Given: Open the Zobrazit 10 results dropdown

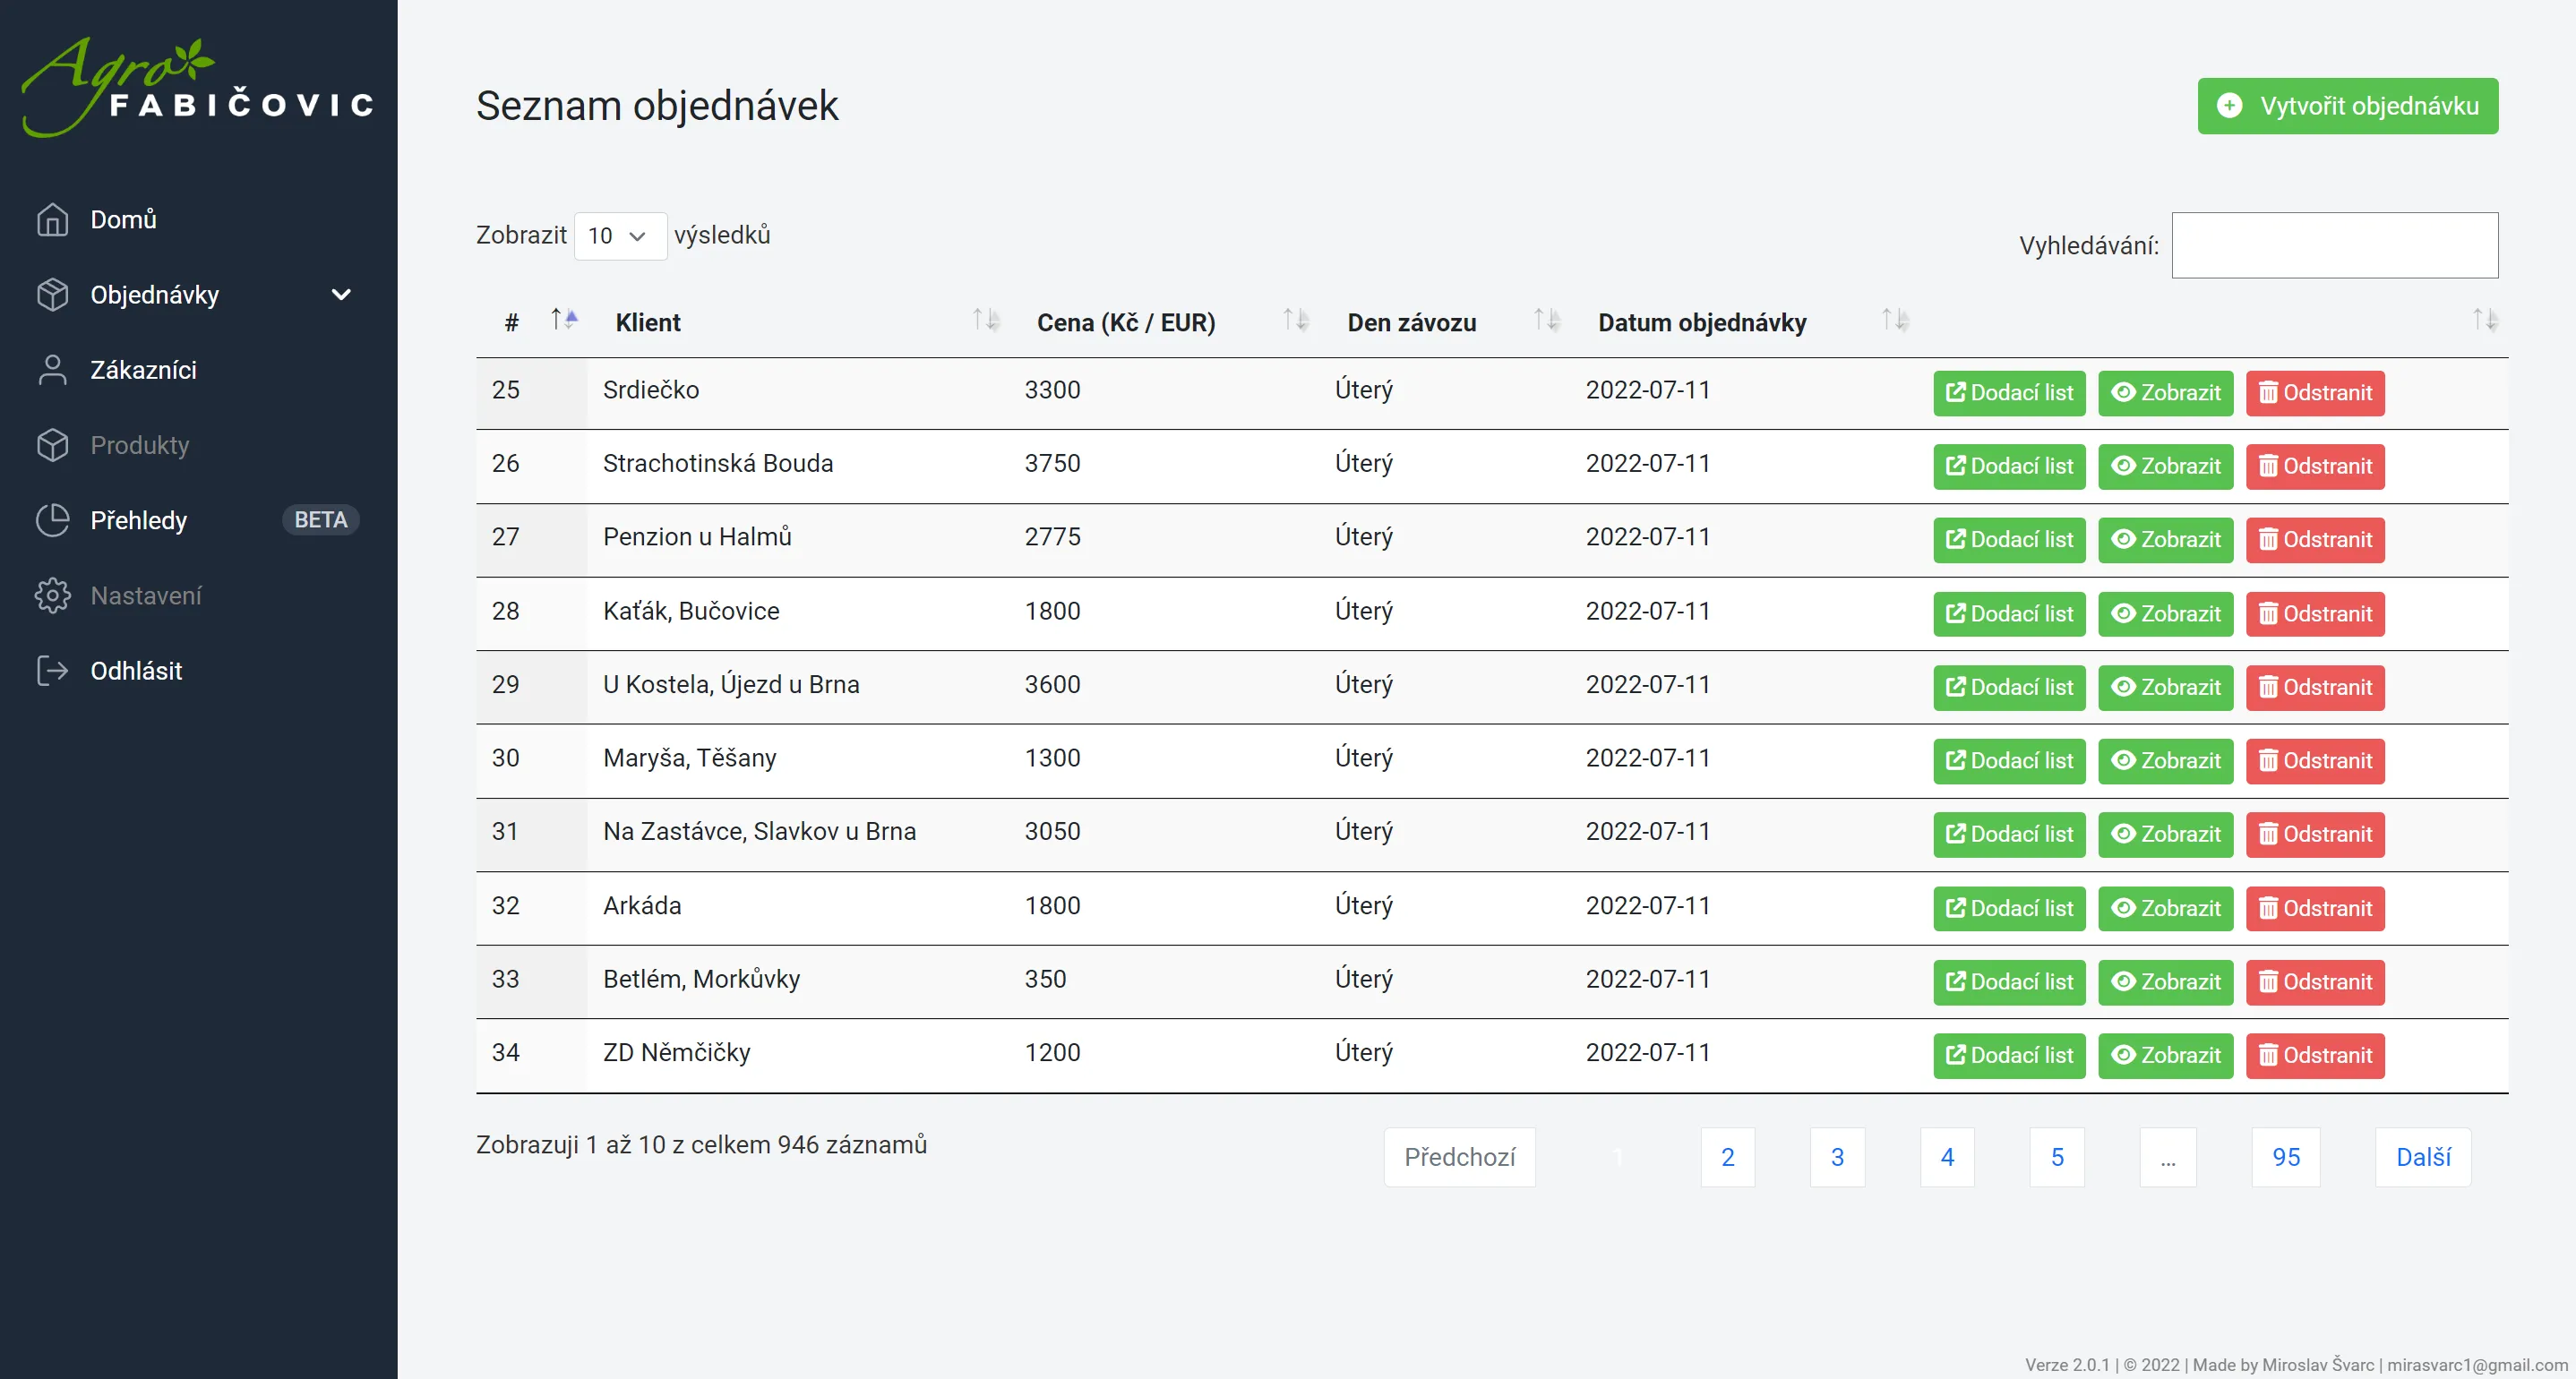Looking at the screenshot, I should point(620,236).
